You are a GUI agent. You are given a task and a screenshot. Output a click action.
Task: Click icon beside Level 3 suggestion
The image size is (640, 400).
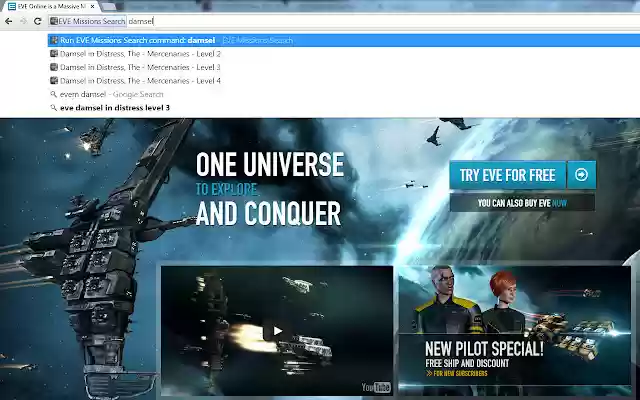pos(53,67)
